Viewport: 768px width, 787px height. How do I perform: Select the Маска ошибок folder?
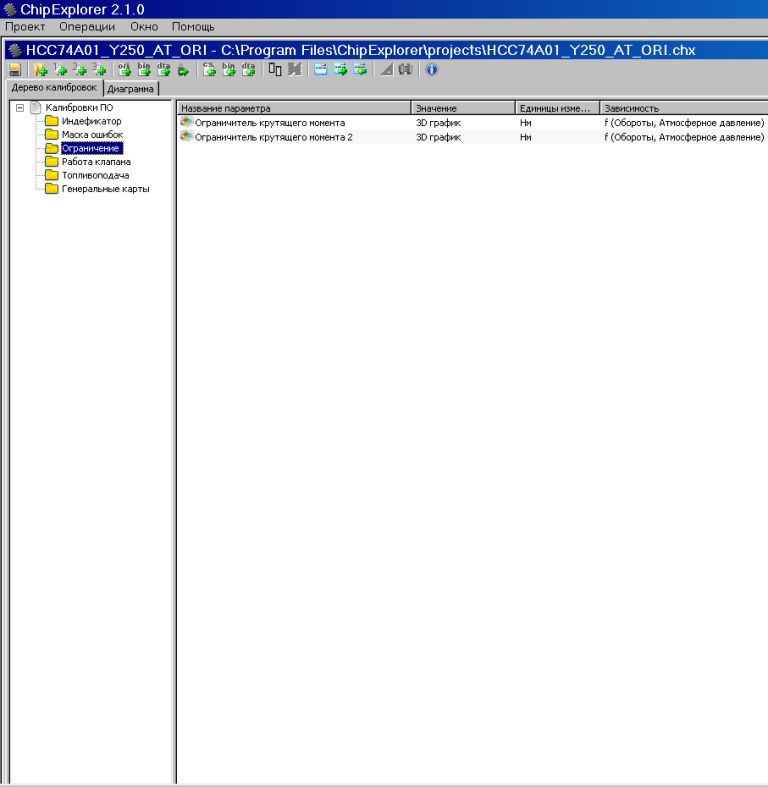[x=92, y=135]
